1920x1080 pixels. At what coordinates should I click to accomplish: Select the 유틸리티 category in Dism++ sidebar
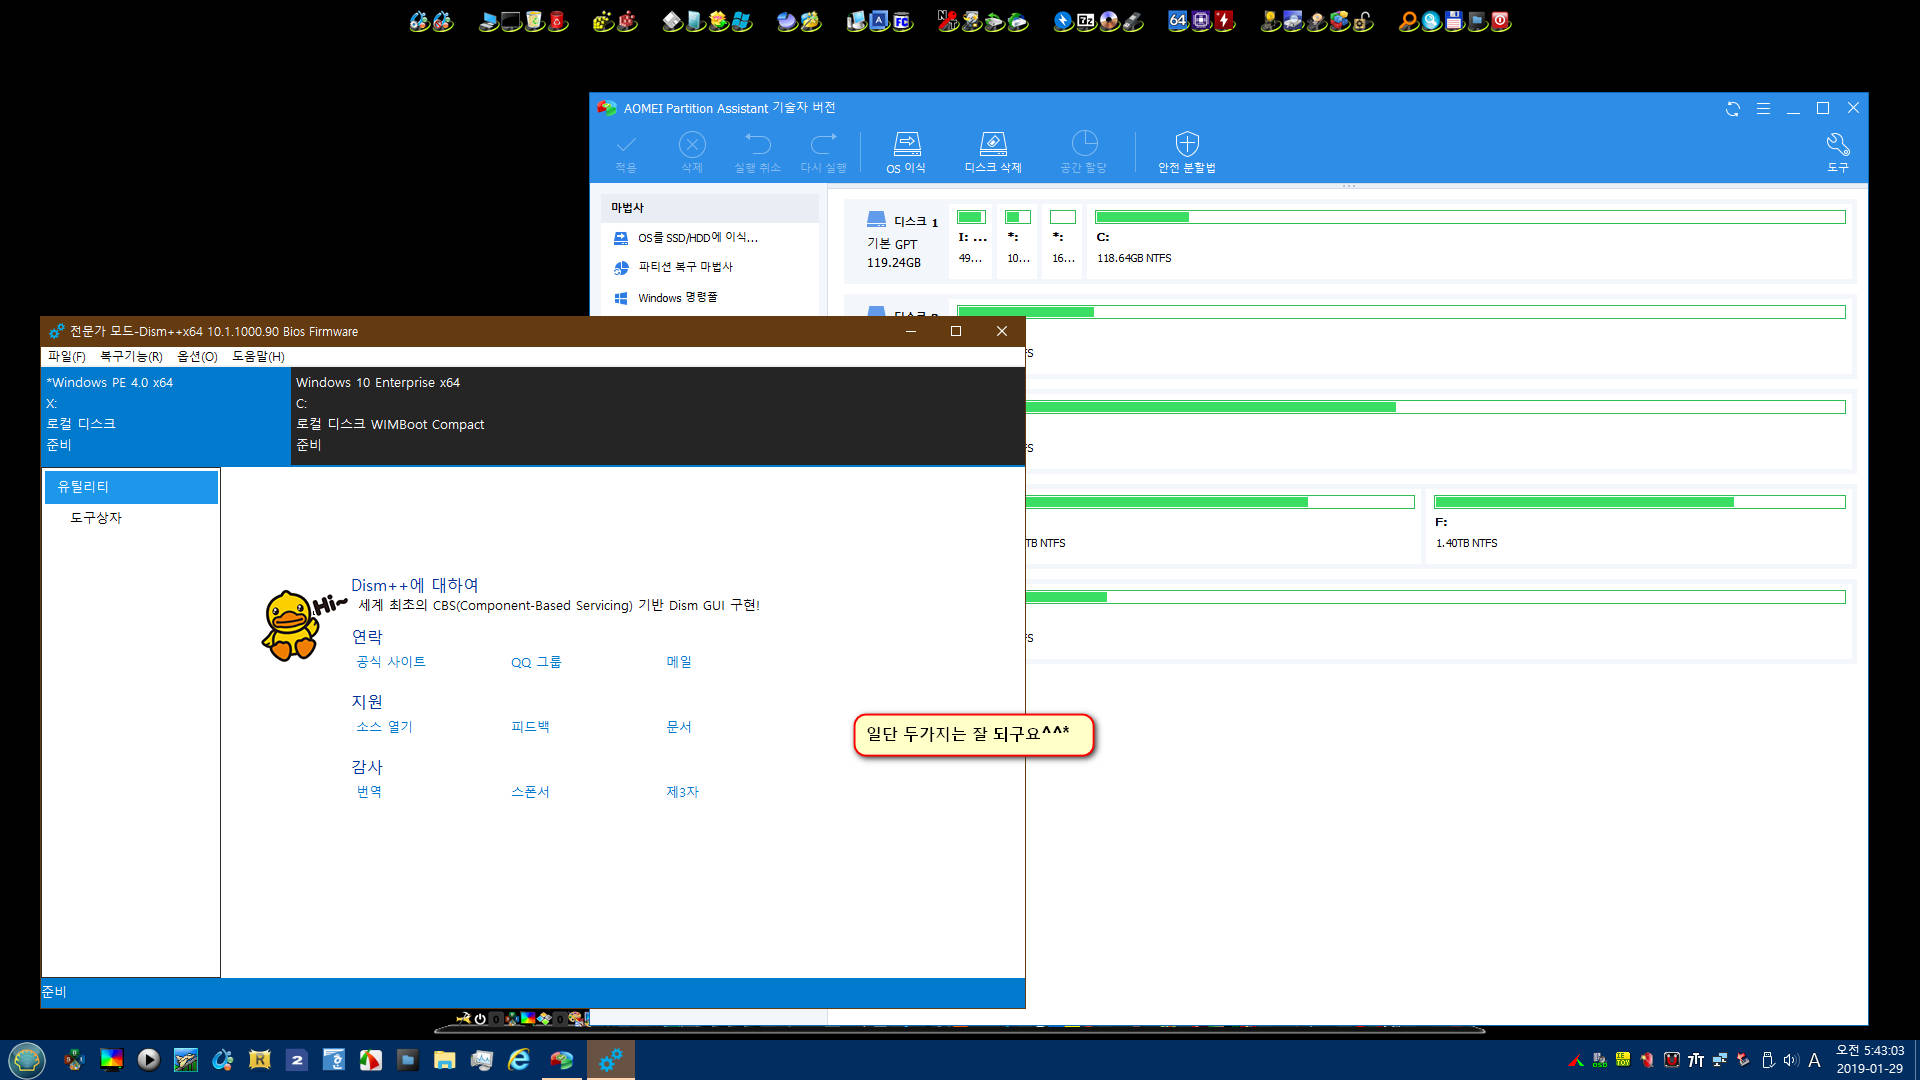click(x=131, y=487)
